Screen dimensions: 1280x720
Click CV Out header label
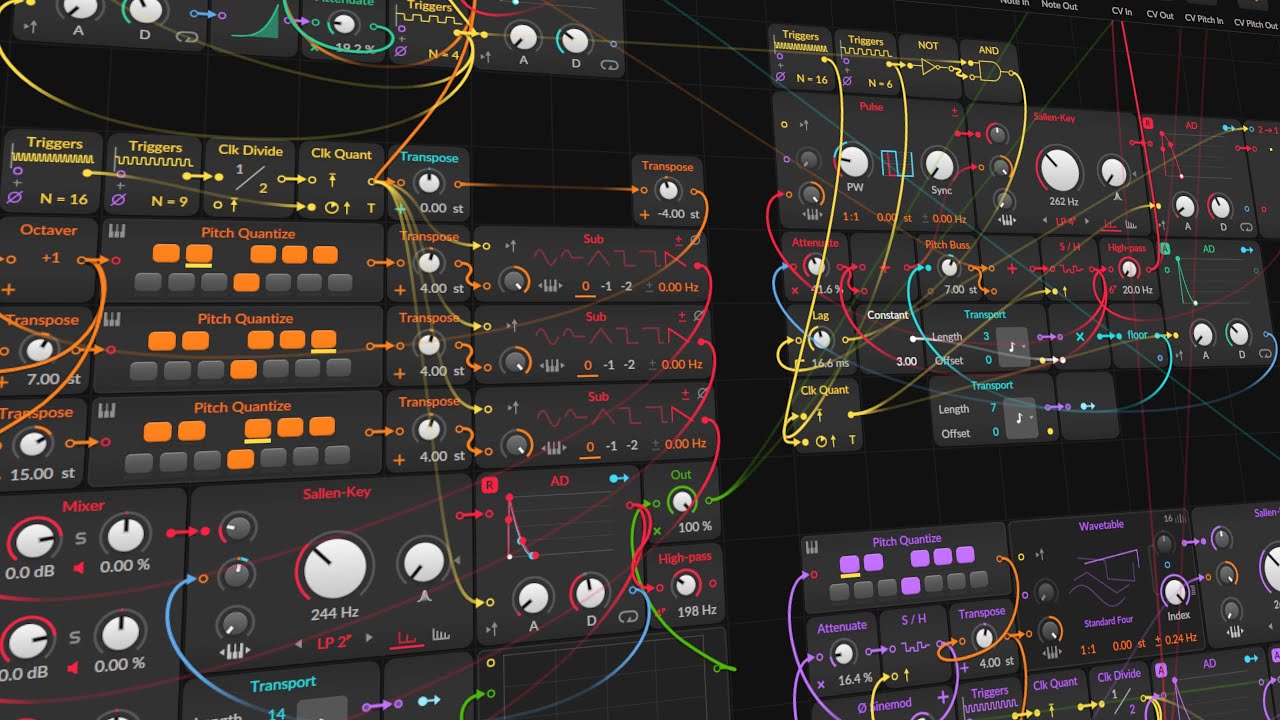[1160, 15]
